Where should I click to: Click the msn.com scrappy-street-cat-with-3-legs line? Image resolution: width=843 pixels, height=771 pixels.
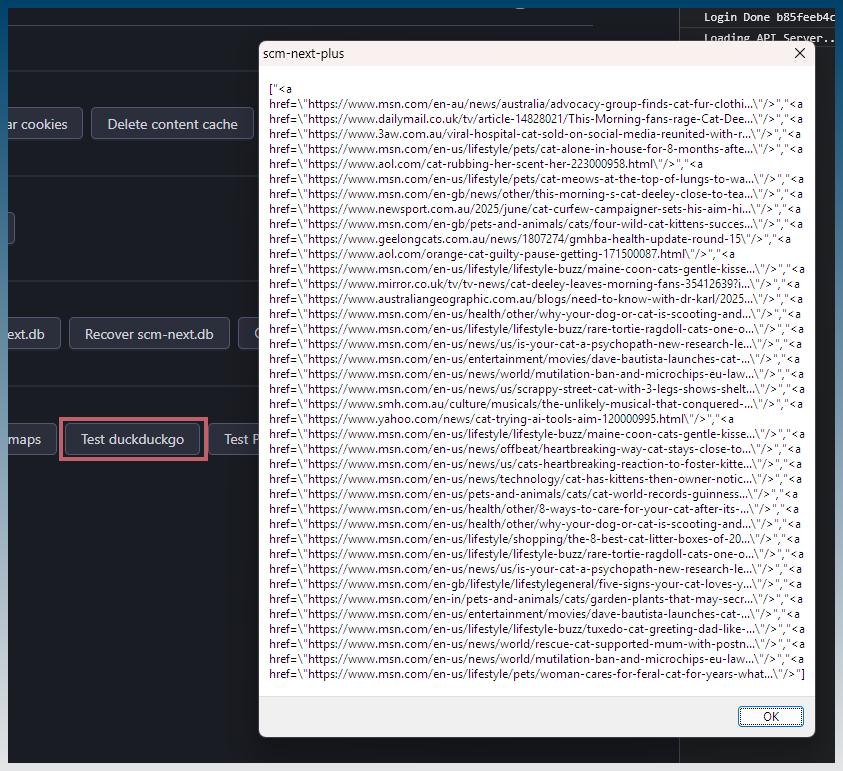coord(537,389)
